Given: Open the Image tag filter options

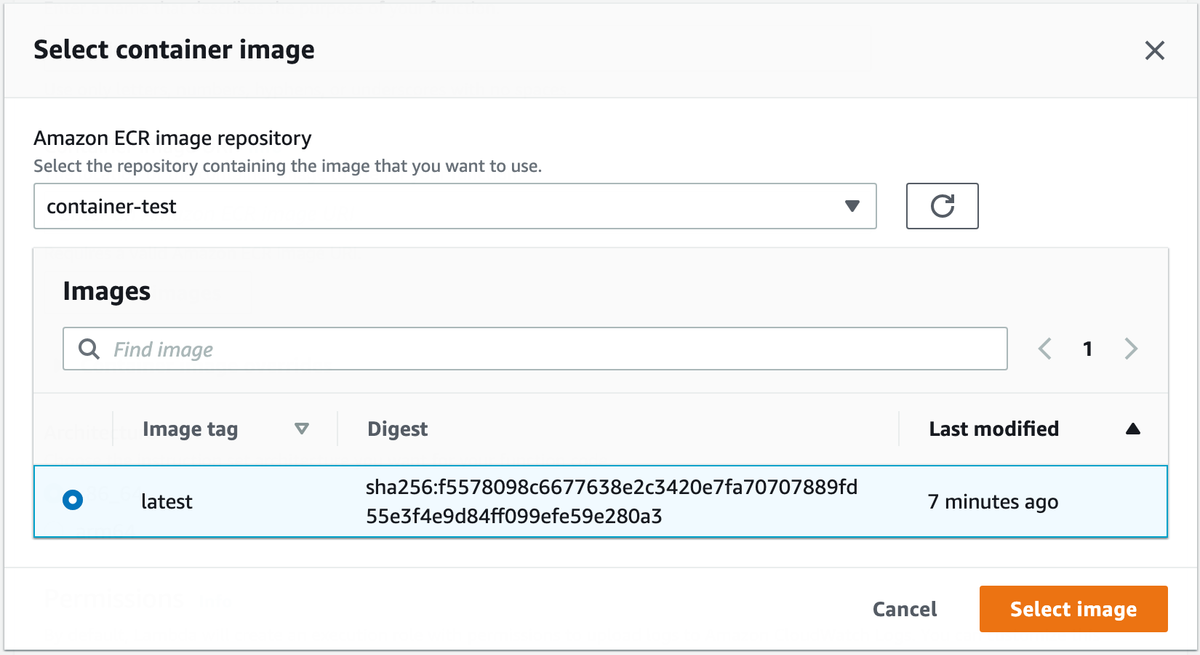Looking at the screenshot, I should pyautogui.click(x=301, y=428).
